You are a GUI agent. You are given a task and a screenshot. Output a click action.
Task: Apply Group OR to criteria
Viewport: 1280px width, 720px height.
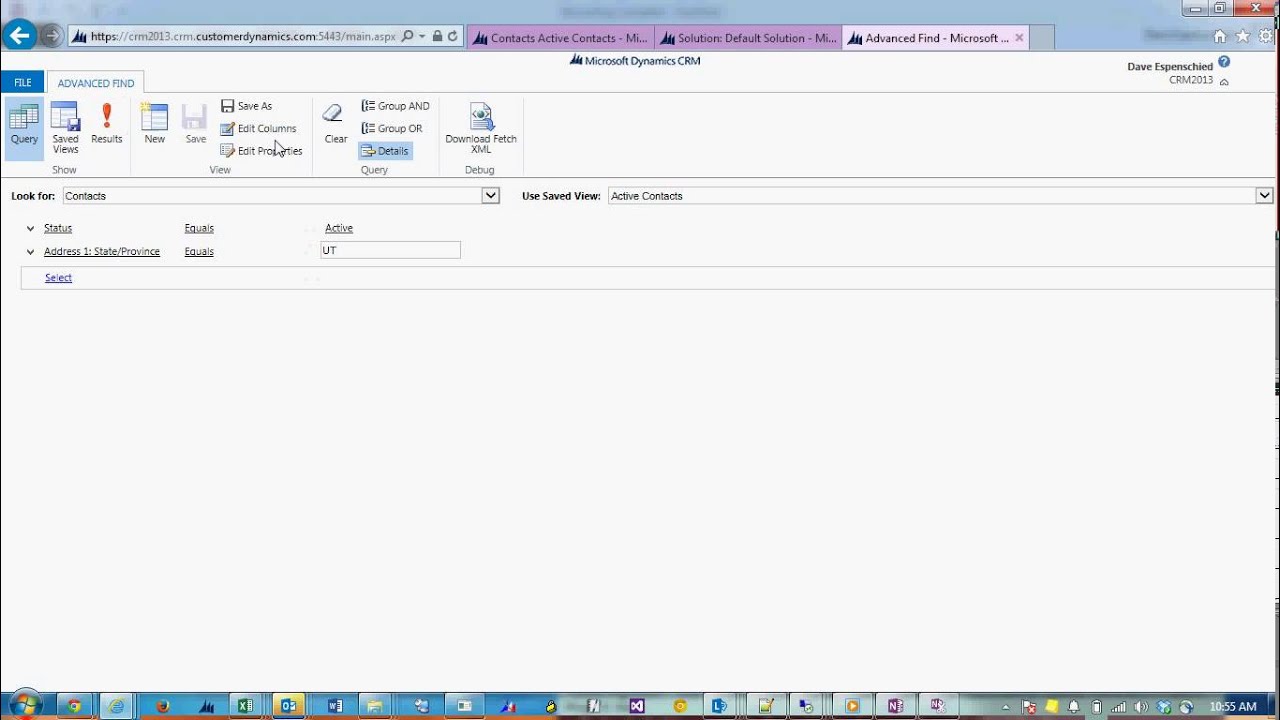(x=392, y=128)
